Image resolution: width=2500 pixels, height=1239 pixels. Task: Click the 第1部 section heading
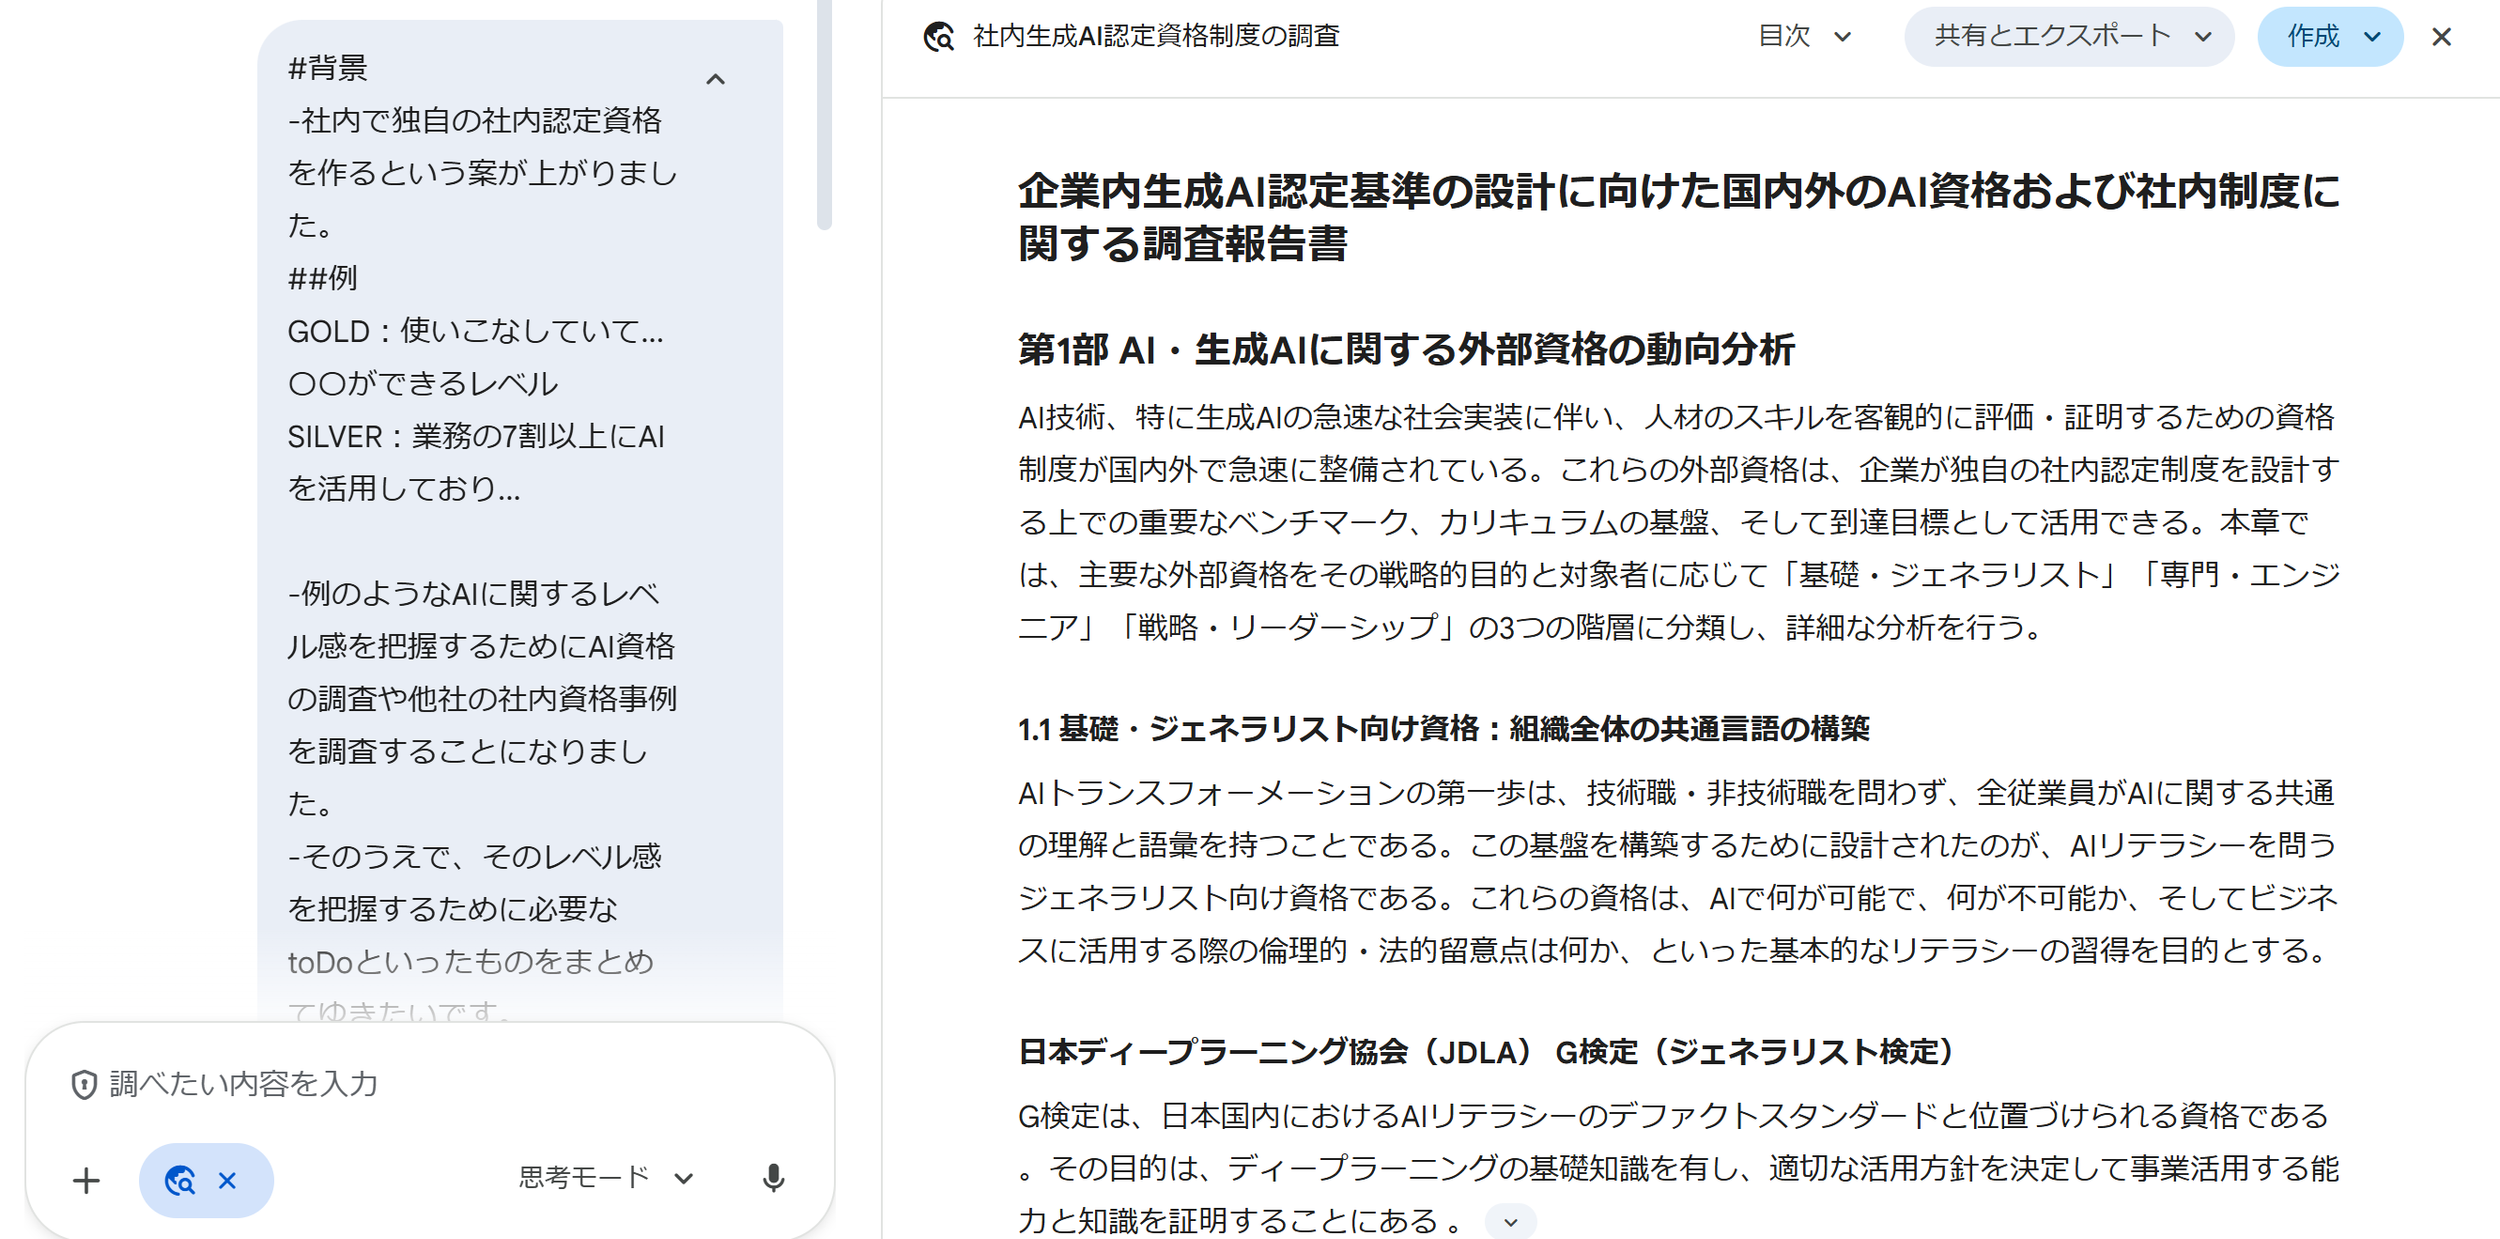tap(1405, 350)
